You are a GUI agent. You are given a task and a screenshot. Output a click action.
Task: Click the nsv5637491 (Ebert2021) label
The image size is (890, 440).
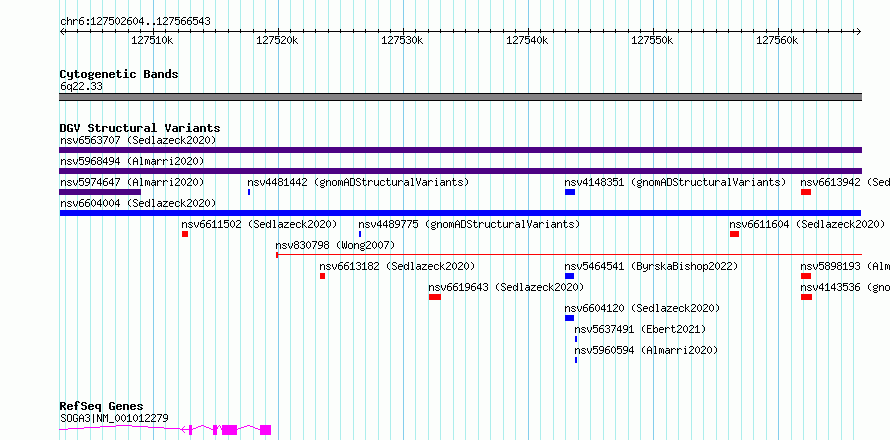pyautogui.click(x=640, y=329)
